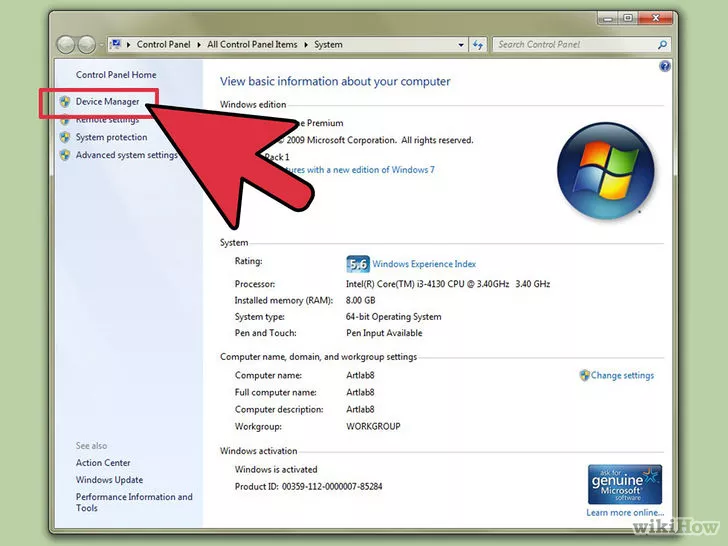
Task: Go to All Control Panel Items breadcrumb
Action: tap(253, 45)
